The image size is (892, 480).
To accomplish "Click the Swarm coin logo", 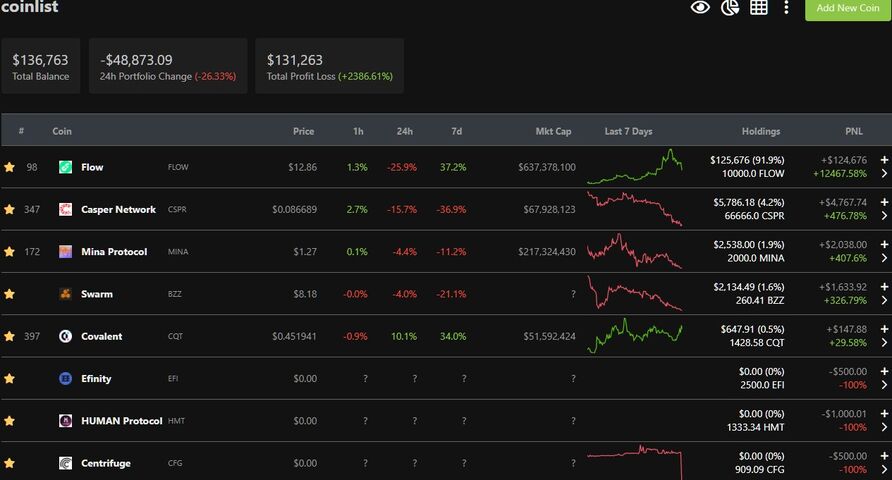I will tap(65, 294).
